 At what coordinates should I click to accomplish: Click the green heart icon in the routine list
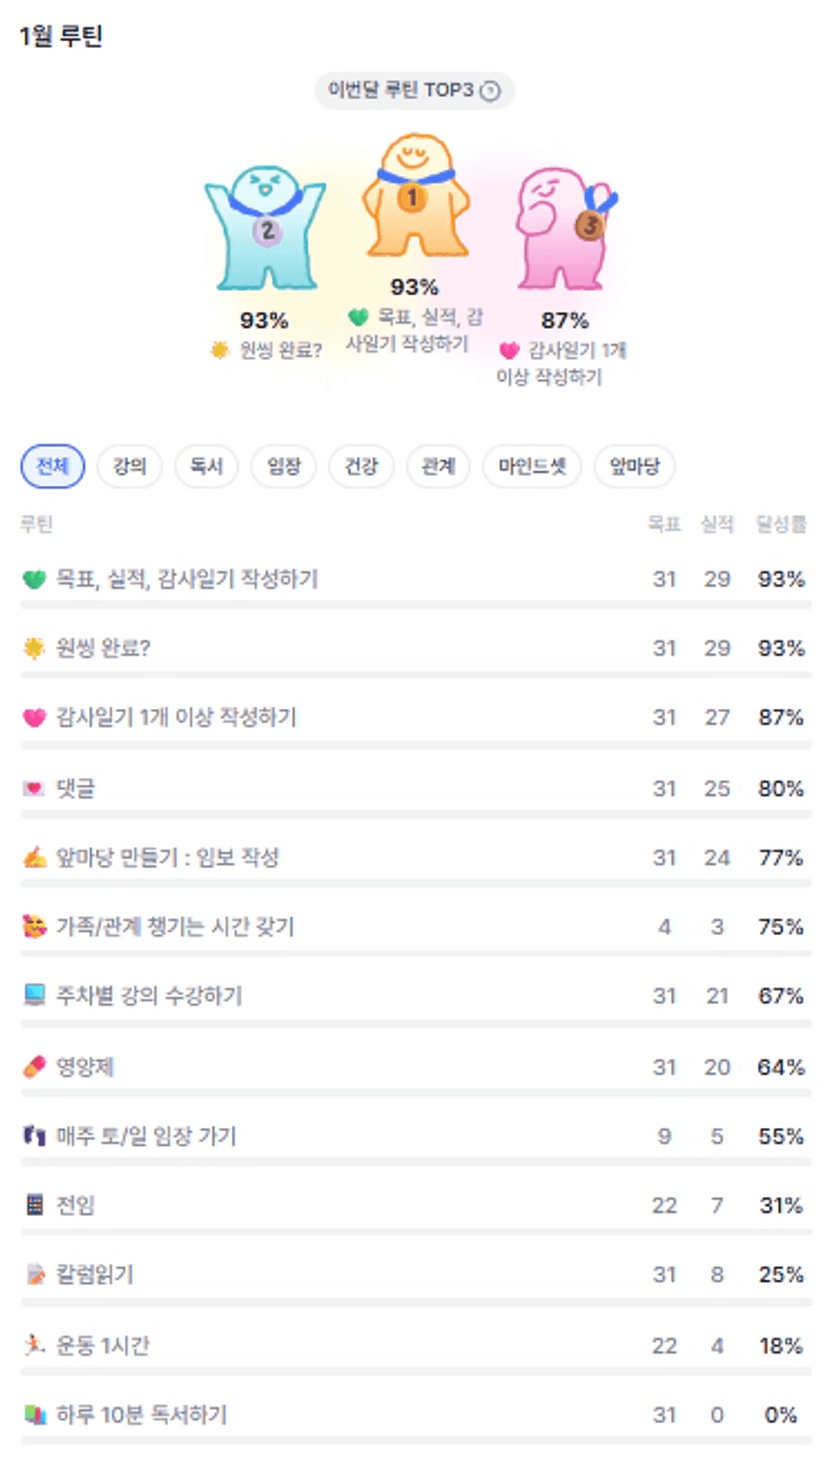(x=34, y=579)
